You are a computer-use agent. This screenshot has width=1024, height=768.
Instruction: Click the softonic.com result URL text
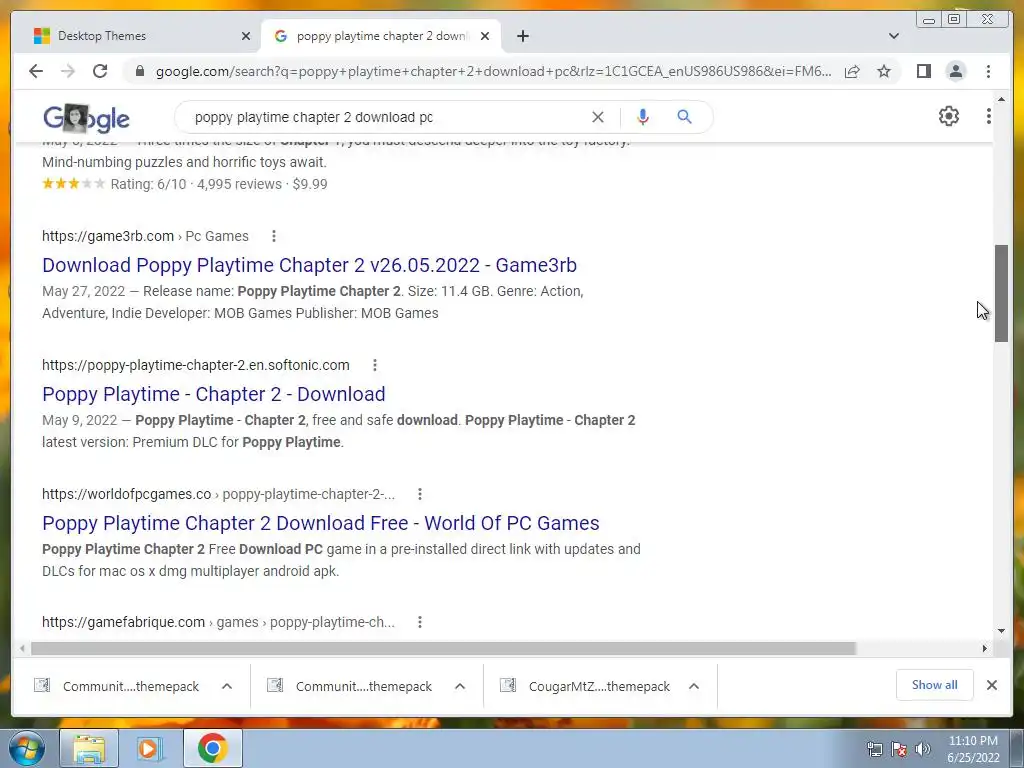coord(196,365)
